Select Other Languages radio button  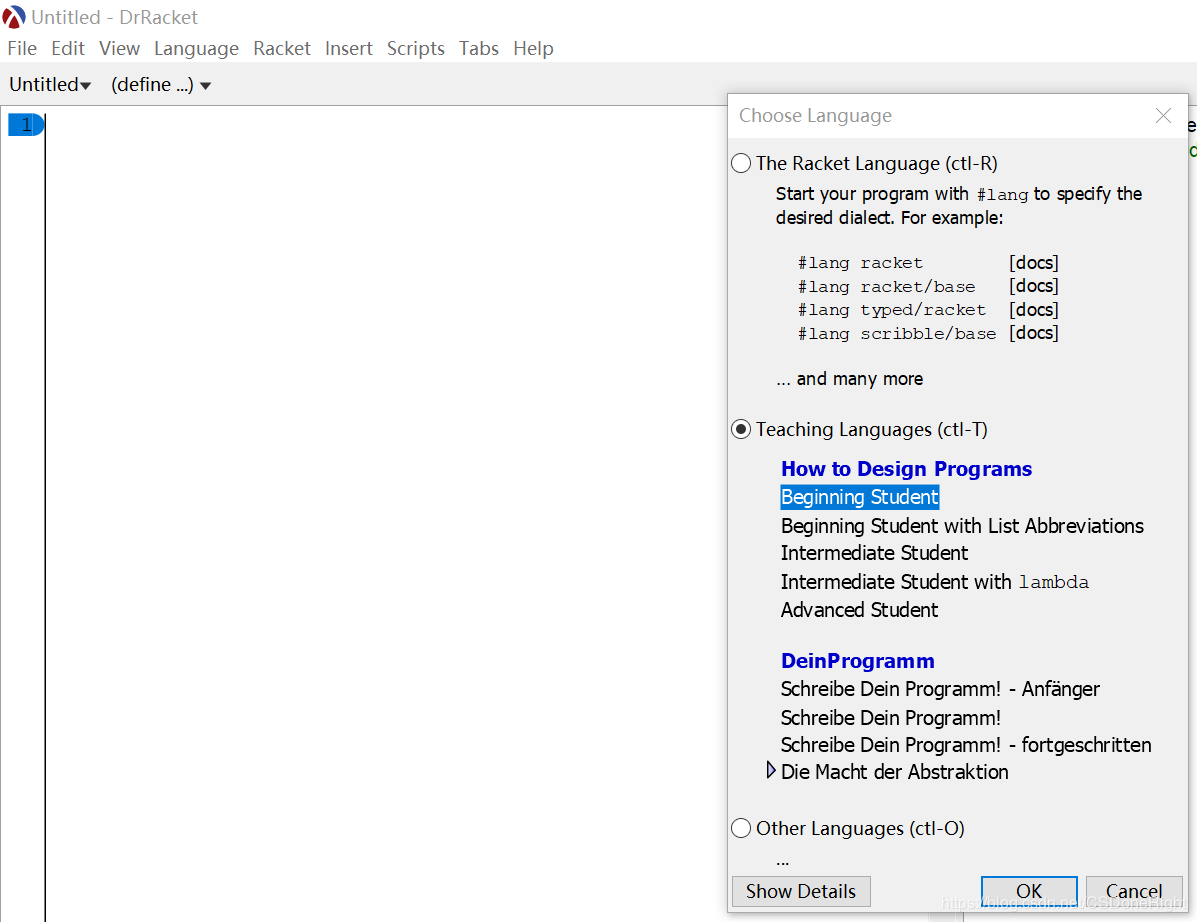(x=740, y=828)
